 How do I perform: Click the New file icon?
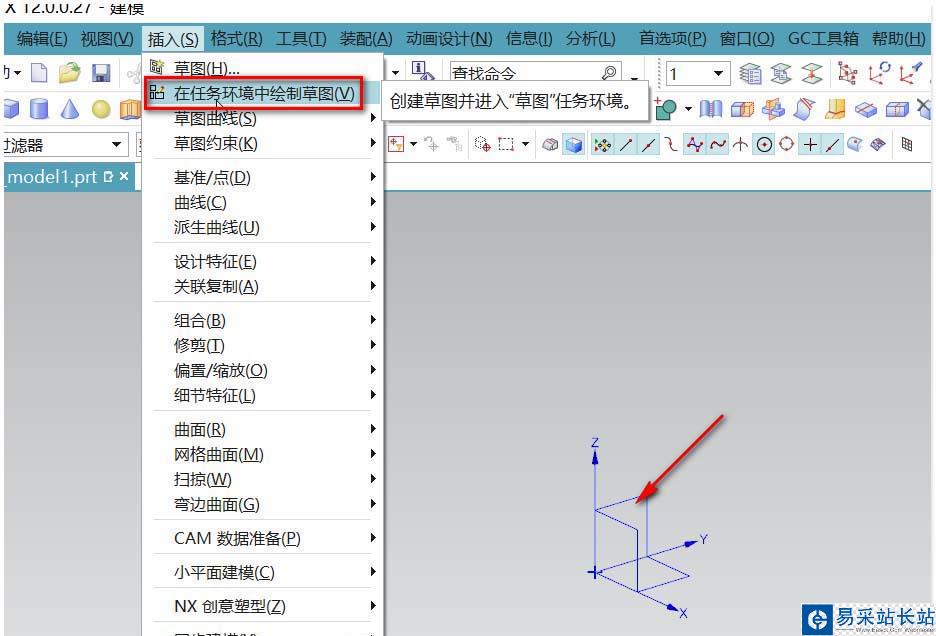coord(39,73)
